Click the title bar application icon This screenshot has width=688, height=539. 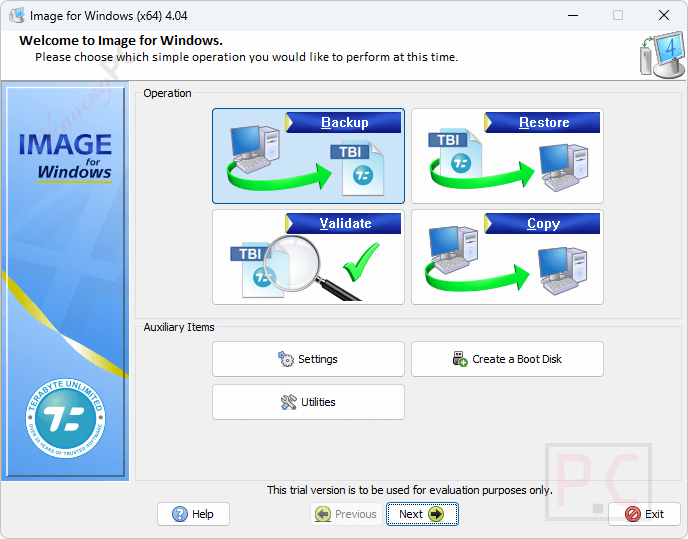(x=17, y=15)
